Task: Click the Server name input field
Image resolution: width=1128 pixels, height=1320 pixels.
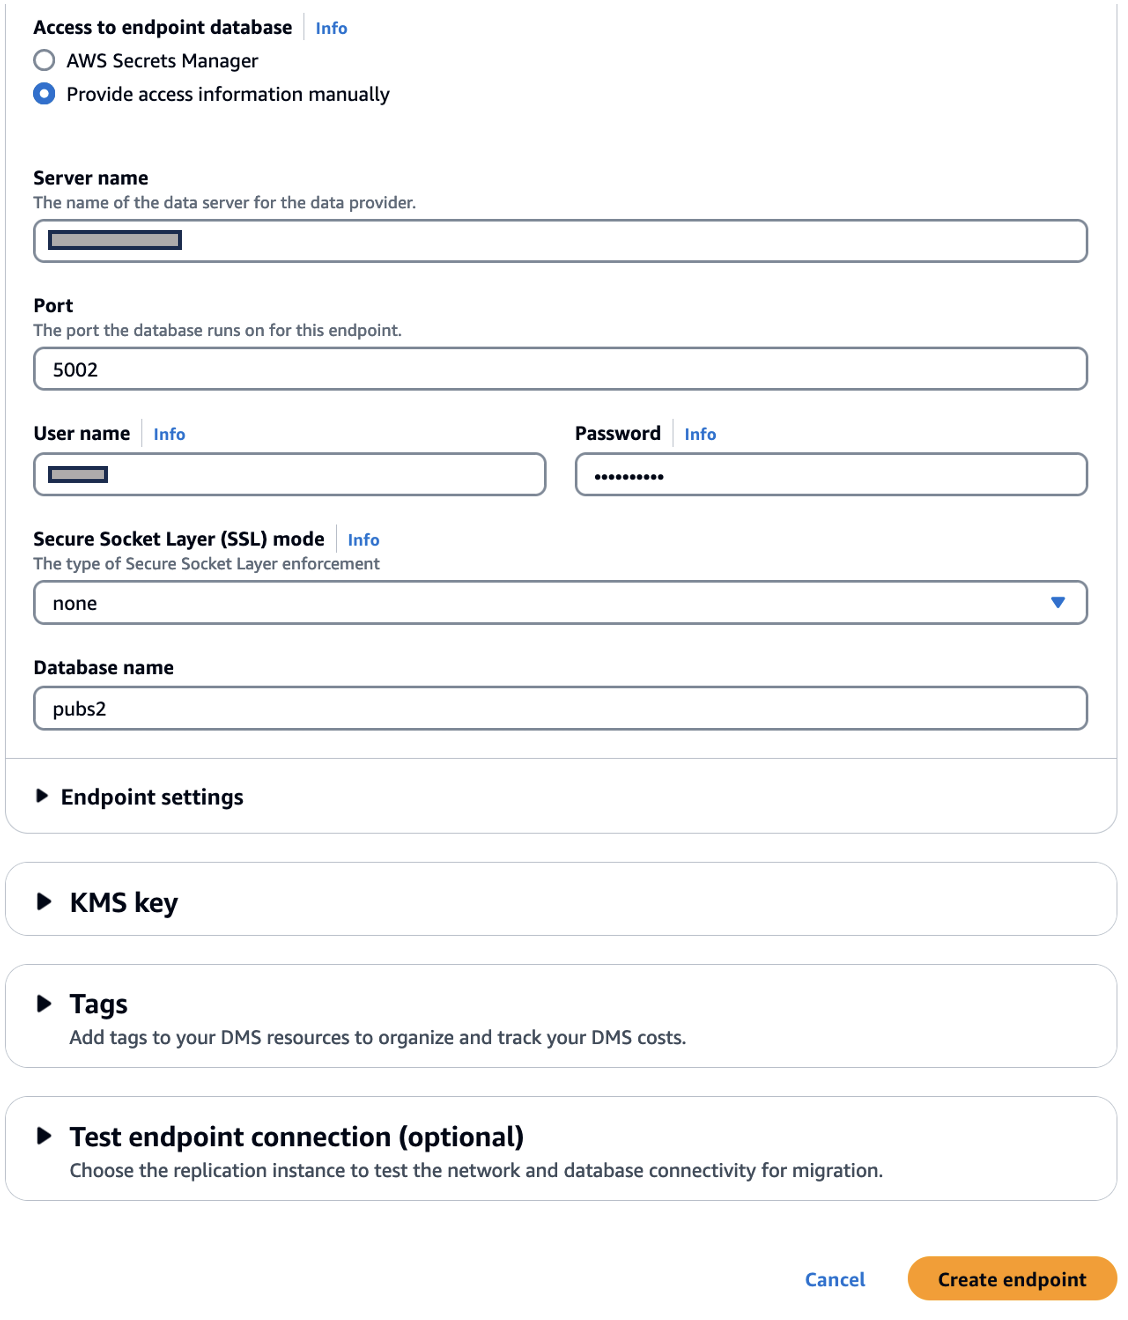Action: click(x=560, y=241)
